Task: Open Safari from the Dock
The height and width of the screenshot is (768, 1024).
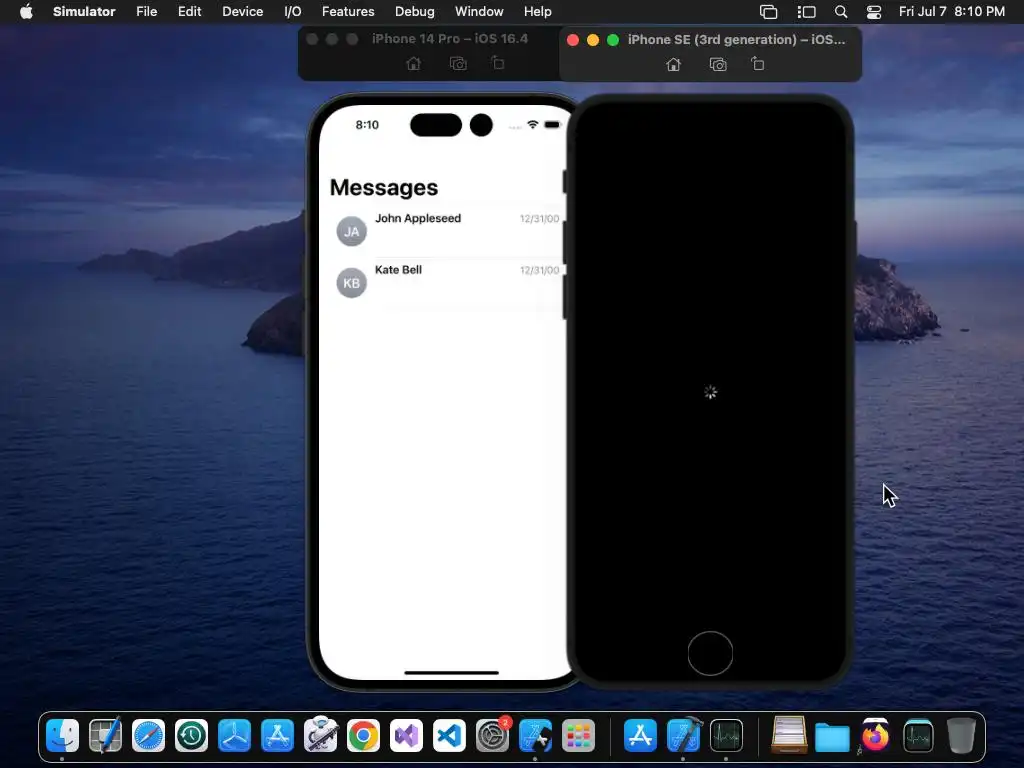Action: coord(148,735)
